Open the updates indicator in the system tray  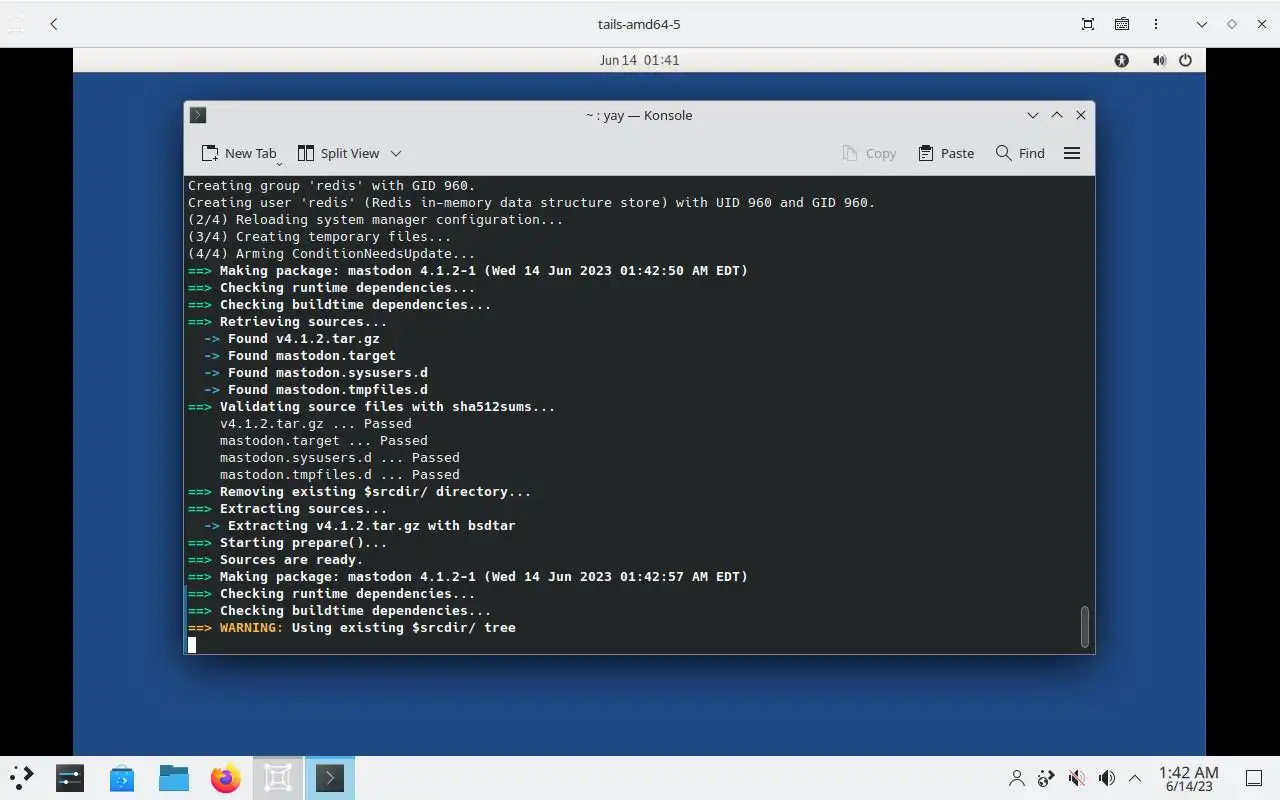click(1046, 778)
